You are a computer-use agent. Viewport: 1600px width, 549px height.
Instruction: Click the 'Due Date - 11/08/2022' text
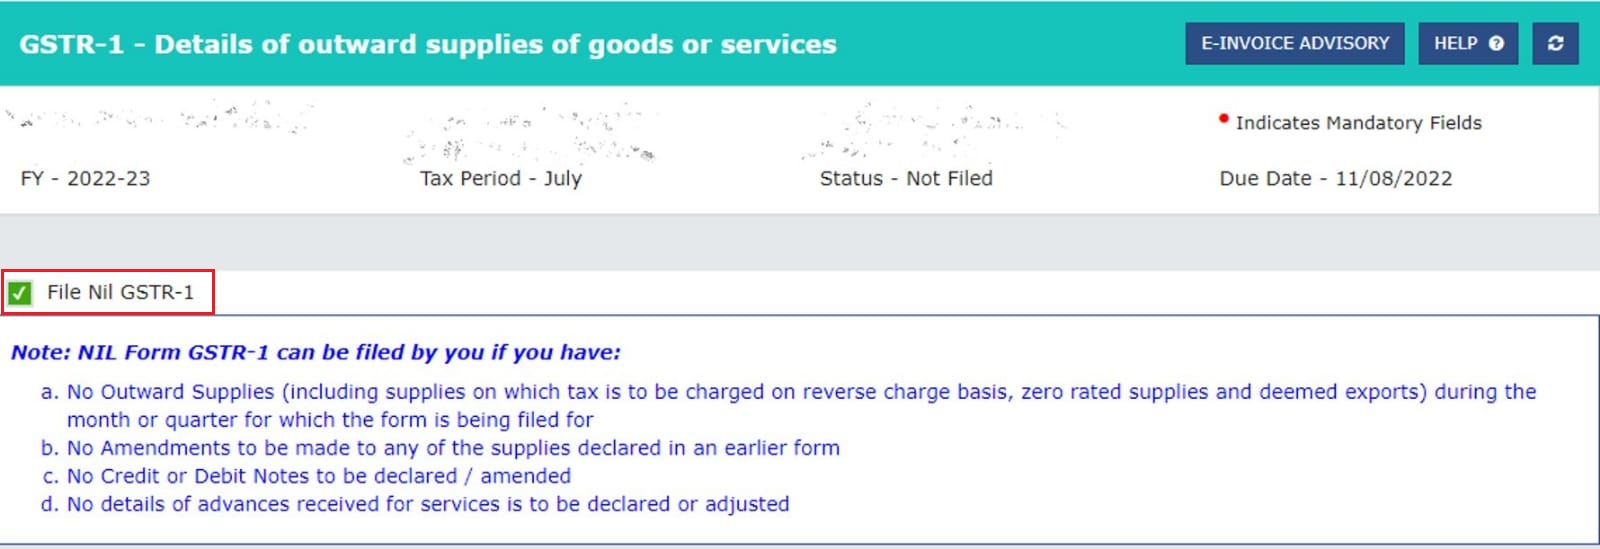click(x=1335, y=178)
